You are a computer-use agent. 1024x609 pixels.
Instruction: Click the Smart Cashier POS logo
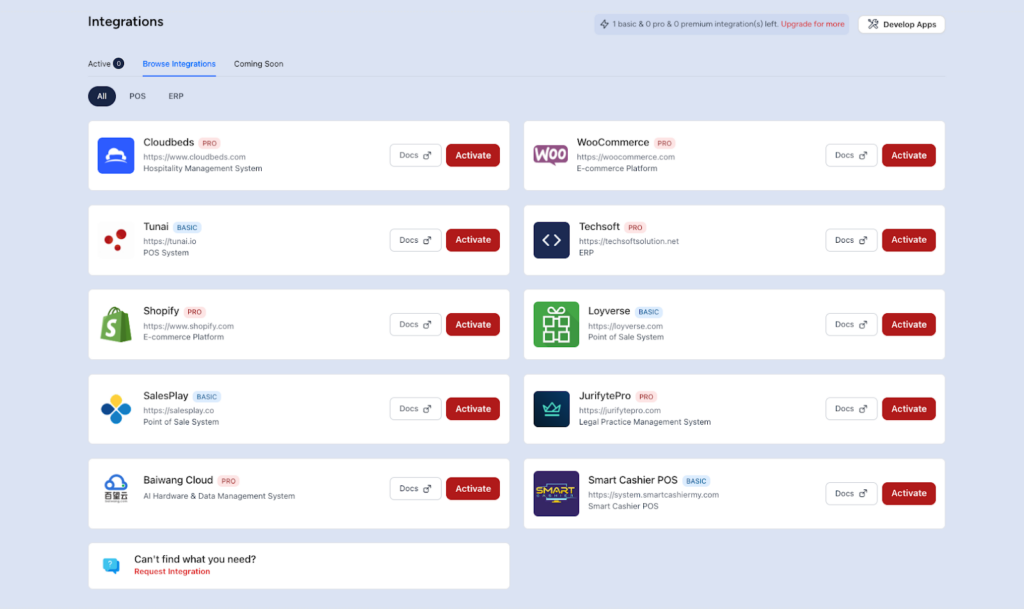556,493
